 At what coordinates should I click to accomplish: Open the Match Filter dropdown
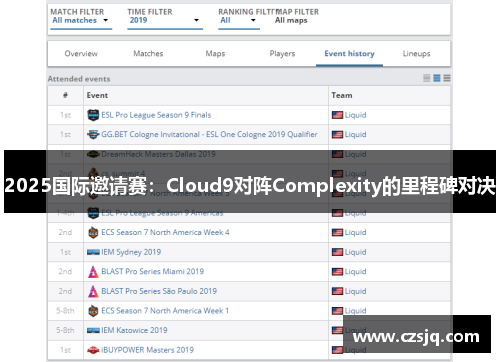click(81, 21)
